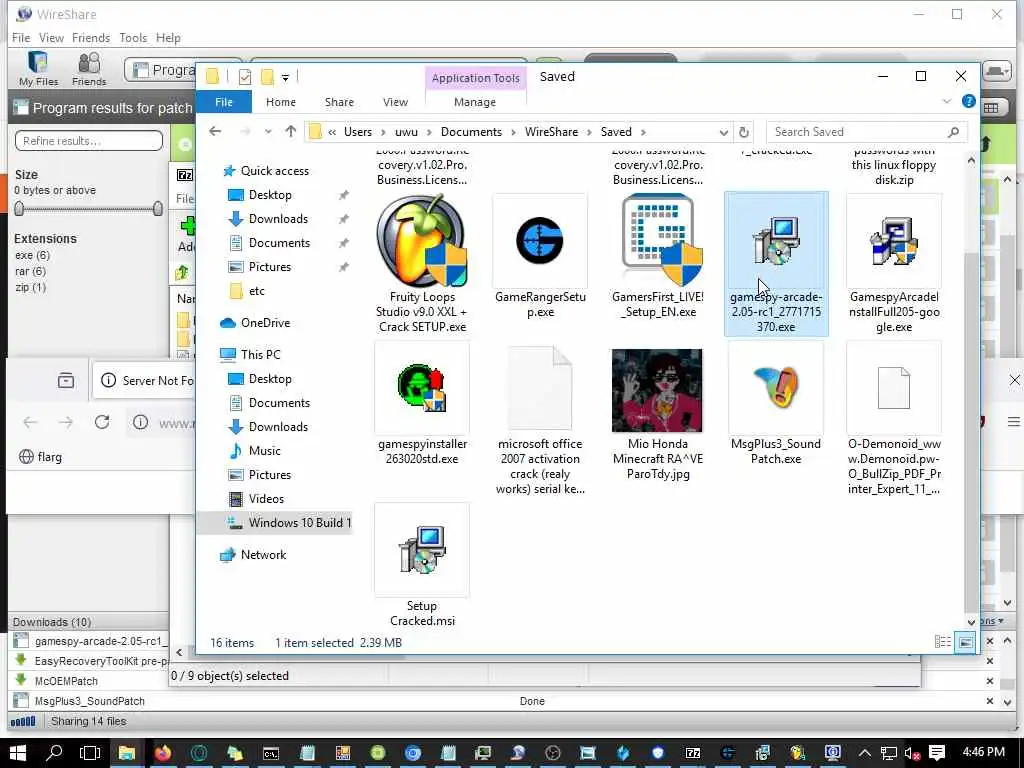Select MsgPlus3_SoundPatch.exe file
1024x768 pixels.
776,404
